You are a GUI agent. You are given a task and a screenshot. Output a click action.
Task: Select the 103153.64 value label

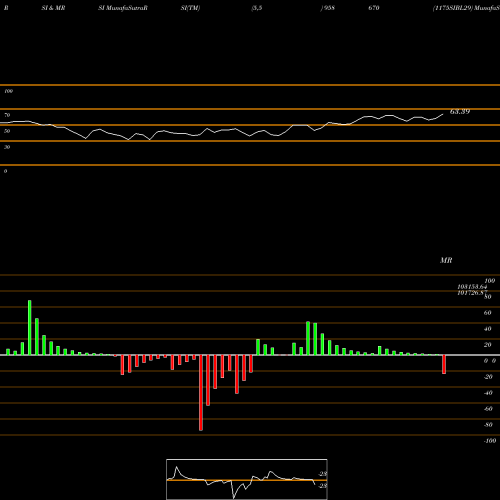[472, 287]
